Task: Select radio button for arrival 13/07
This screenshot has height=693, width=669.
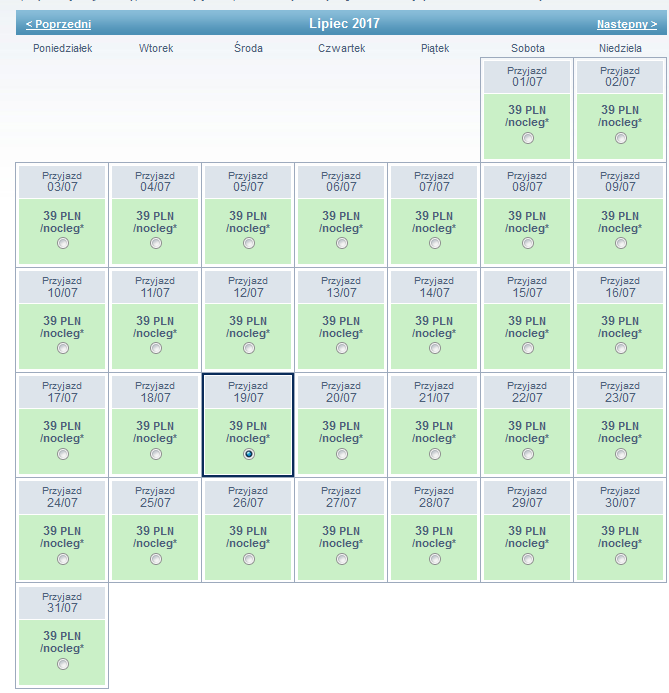Action: click(x=342, y=348)
